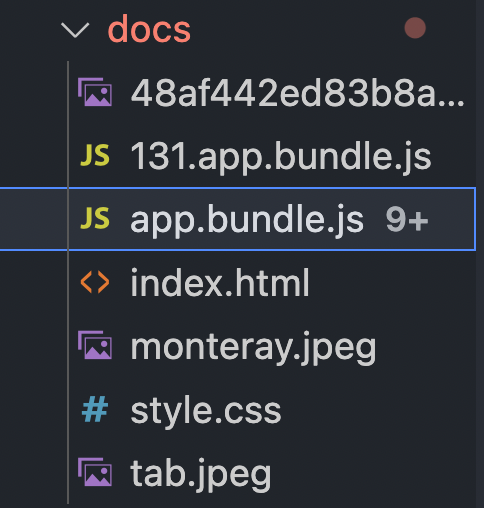
Task: Open the selected app.bundle.js file
Action: (247, 220)
